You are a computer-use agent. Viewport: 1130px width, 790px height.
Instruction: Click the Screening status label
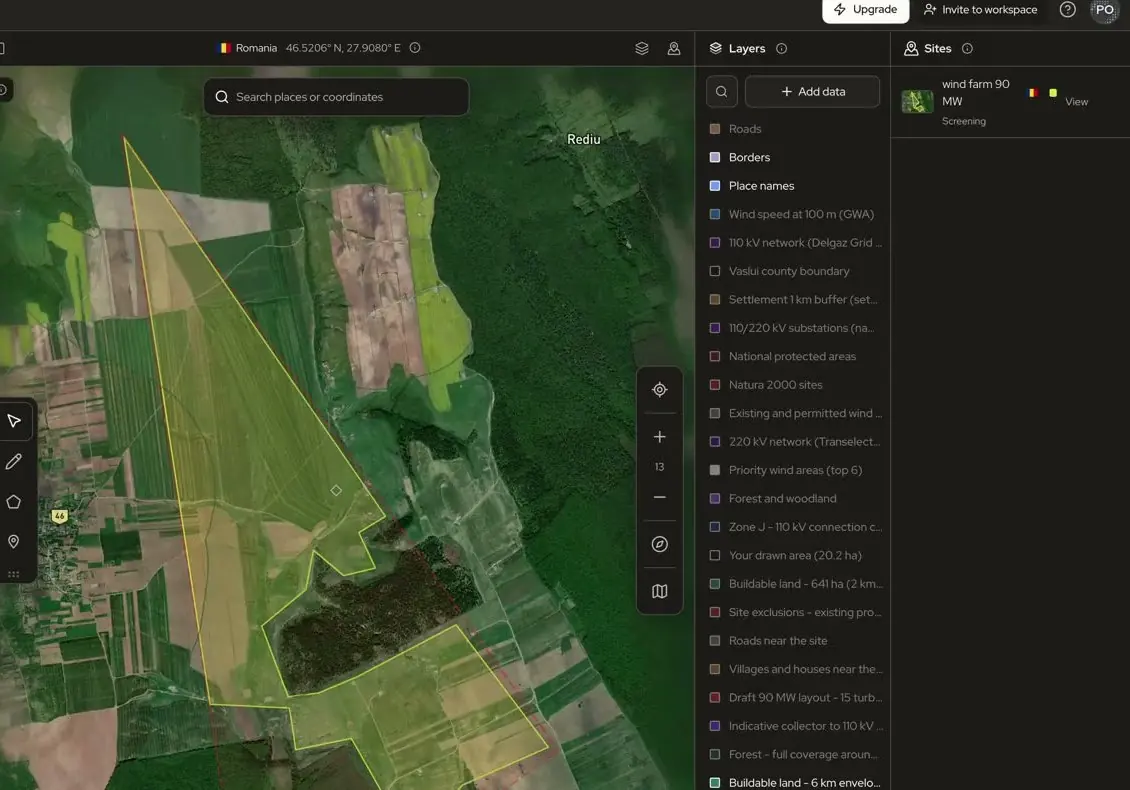[x=964, y=121]
